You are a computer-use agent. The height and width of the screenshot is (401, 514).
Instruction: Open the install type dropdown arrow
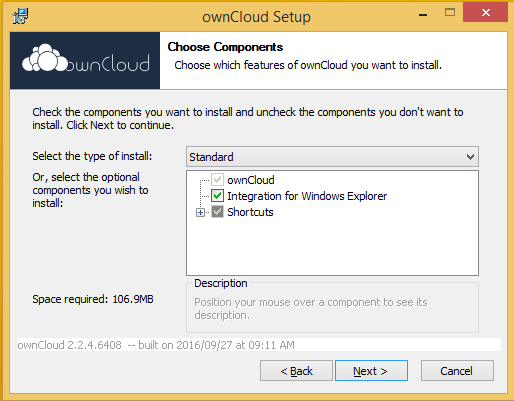[470, 157]
